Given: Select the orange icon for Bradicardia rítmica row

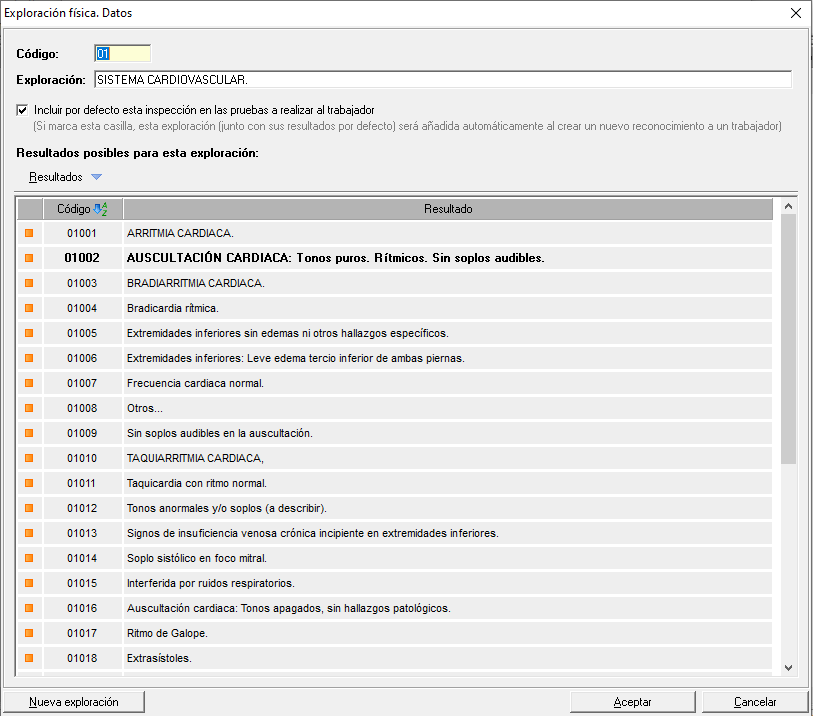Looking at the screenshot, I should 29,308.
